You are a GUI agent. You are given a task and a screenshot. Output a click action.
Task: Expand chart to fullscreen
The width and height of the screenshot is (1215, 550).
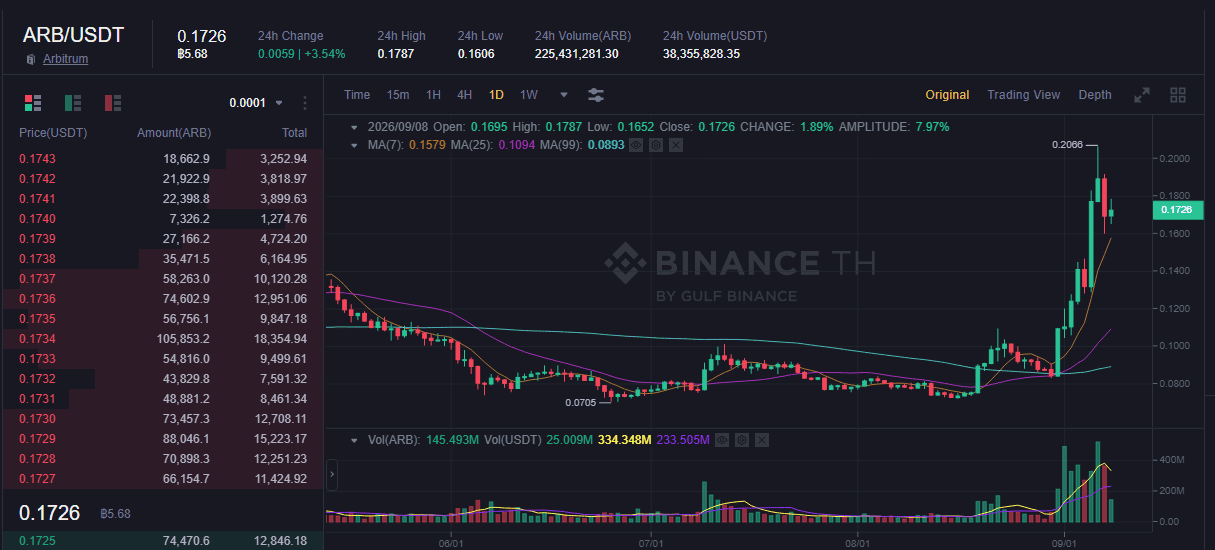click(x=1142, y=95)
